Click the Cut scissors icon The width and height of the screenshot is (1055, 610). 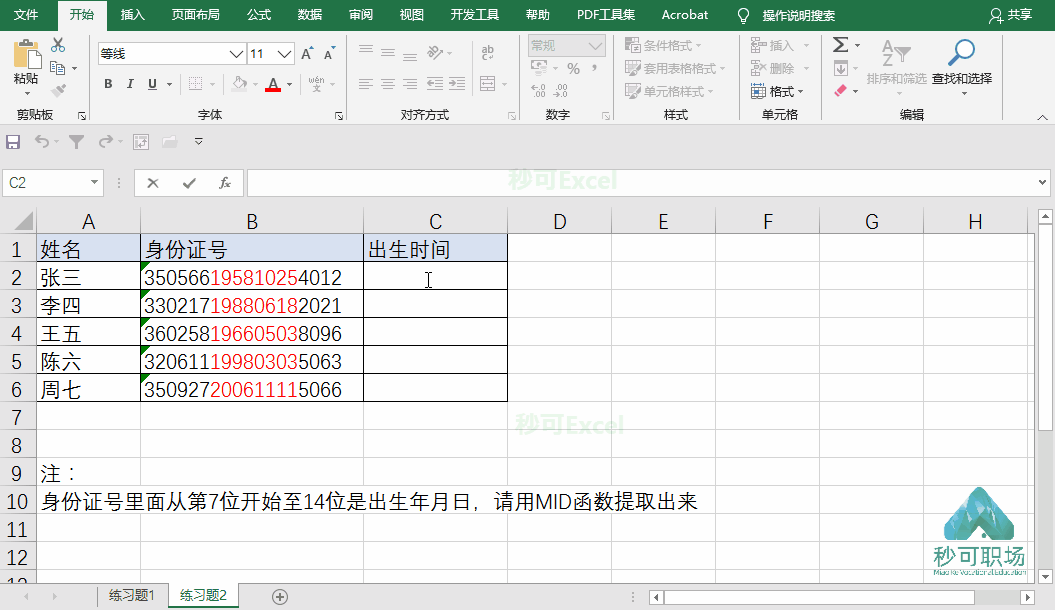(x=59, y=45)
